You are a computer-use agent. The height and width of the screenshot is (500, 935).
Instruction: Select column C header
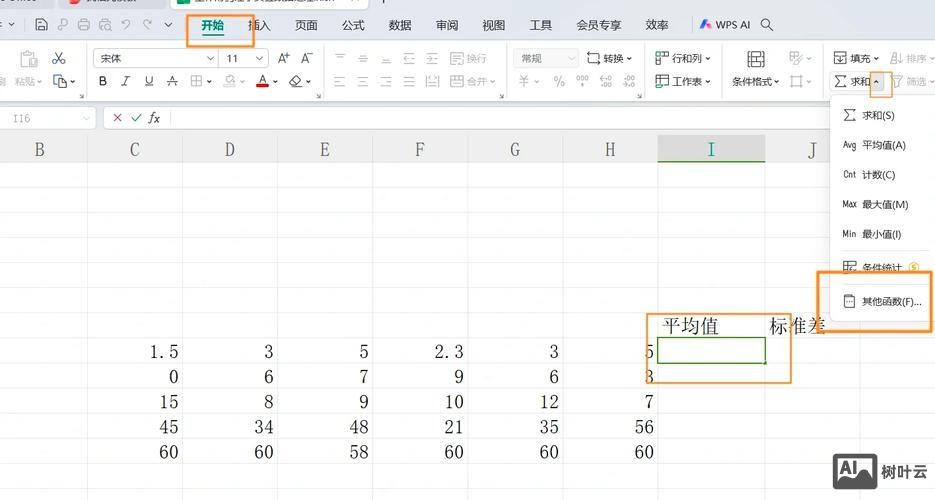click(x=135, y=148)
